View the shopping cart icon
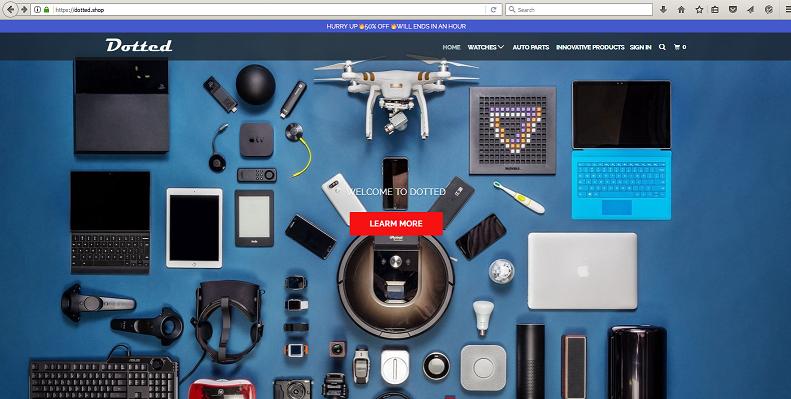Viewport: 791px width, 399px height. 680,47
